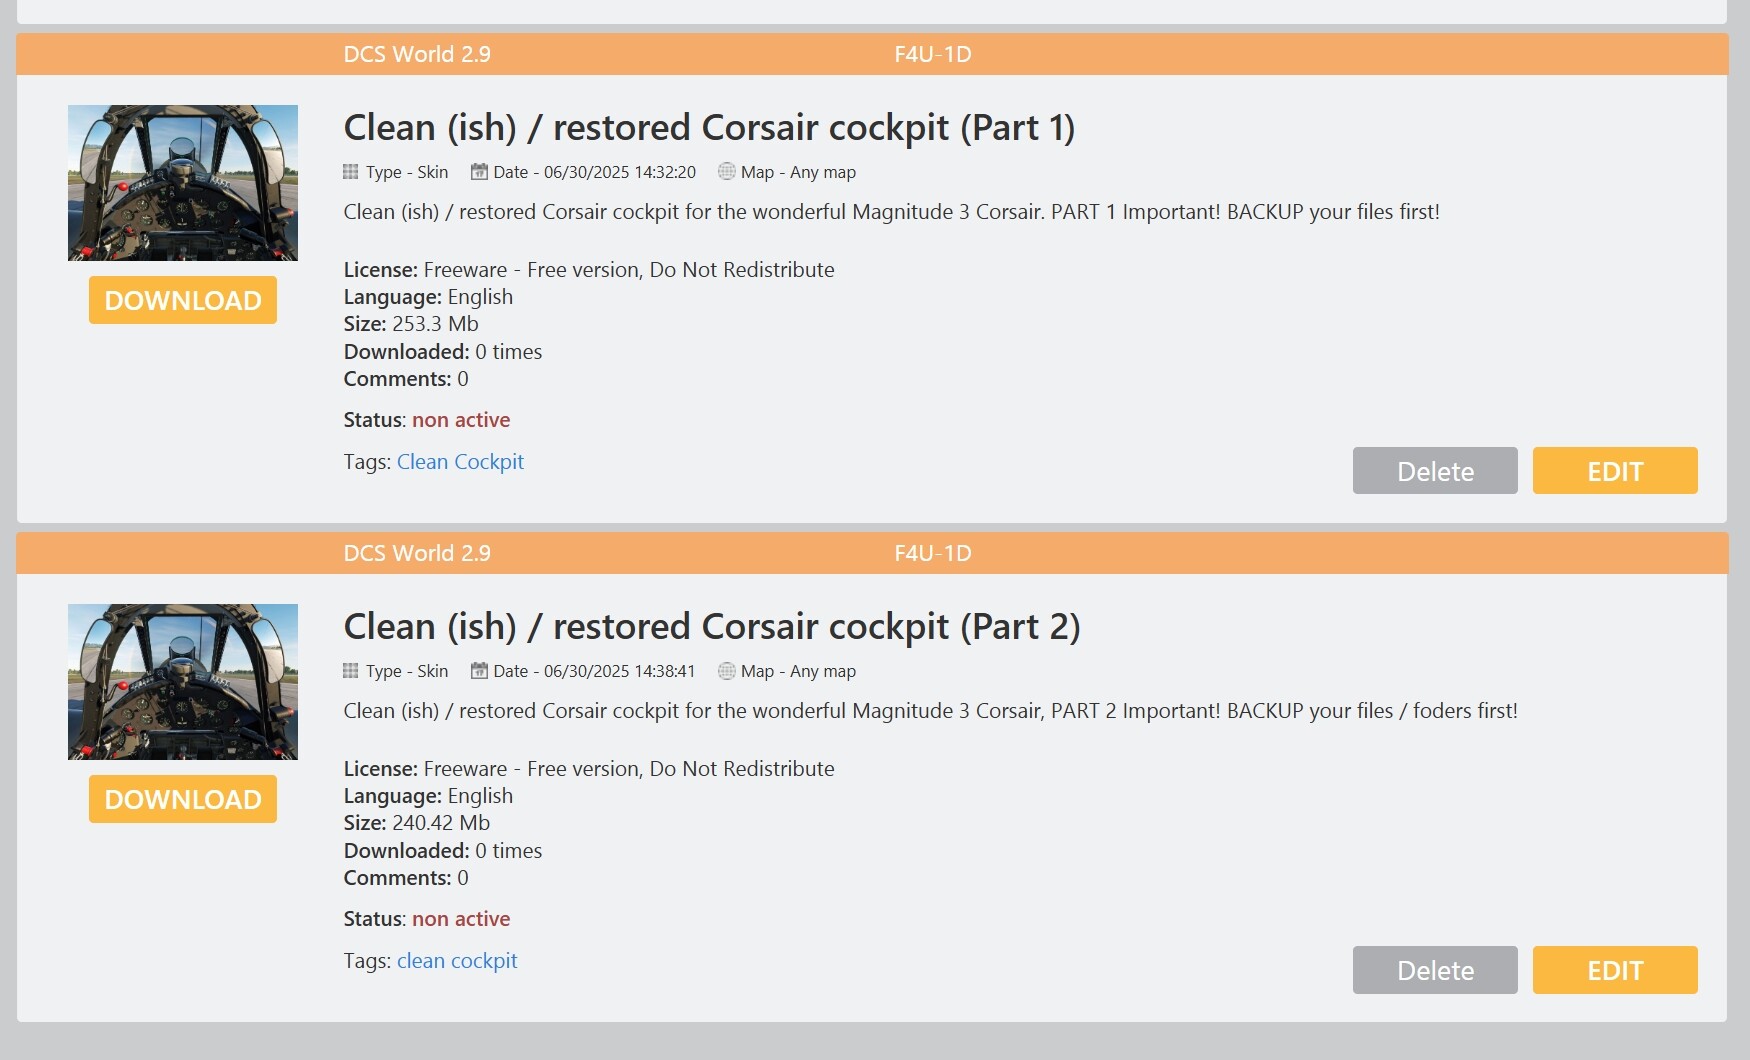Click 'F4U-1D' in the Part 2 header
Image resolution: width=1750 pixels, height=1060 pixels.
[x=933, y=553]
